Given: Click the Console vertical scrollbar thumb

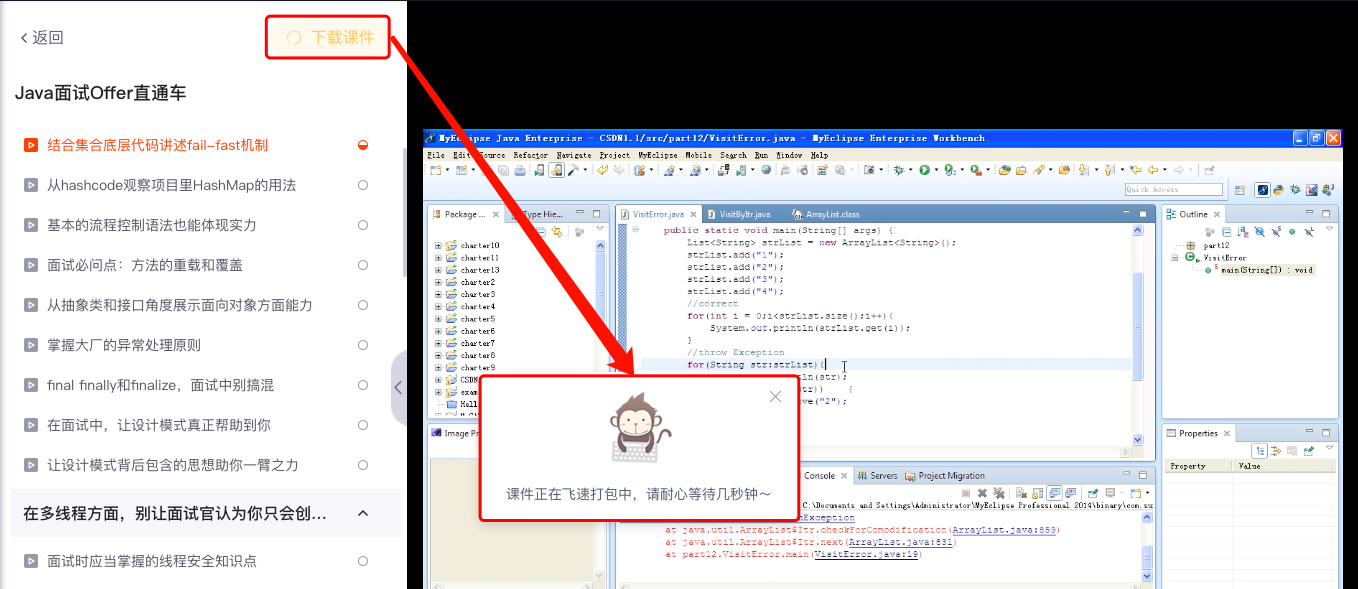Looking at the screenshot, I should pos(1147,555).
